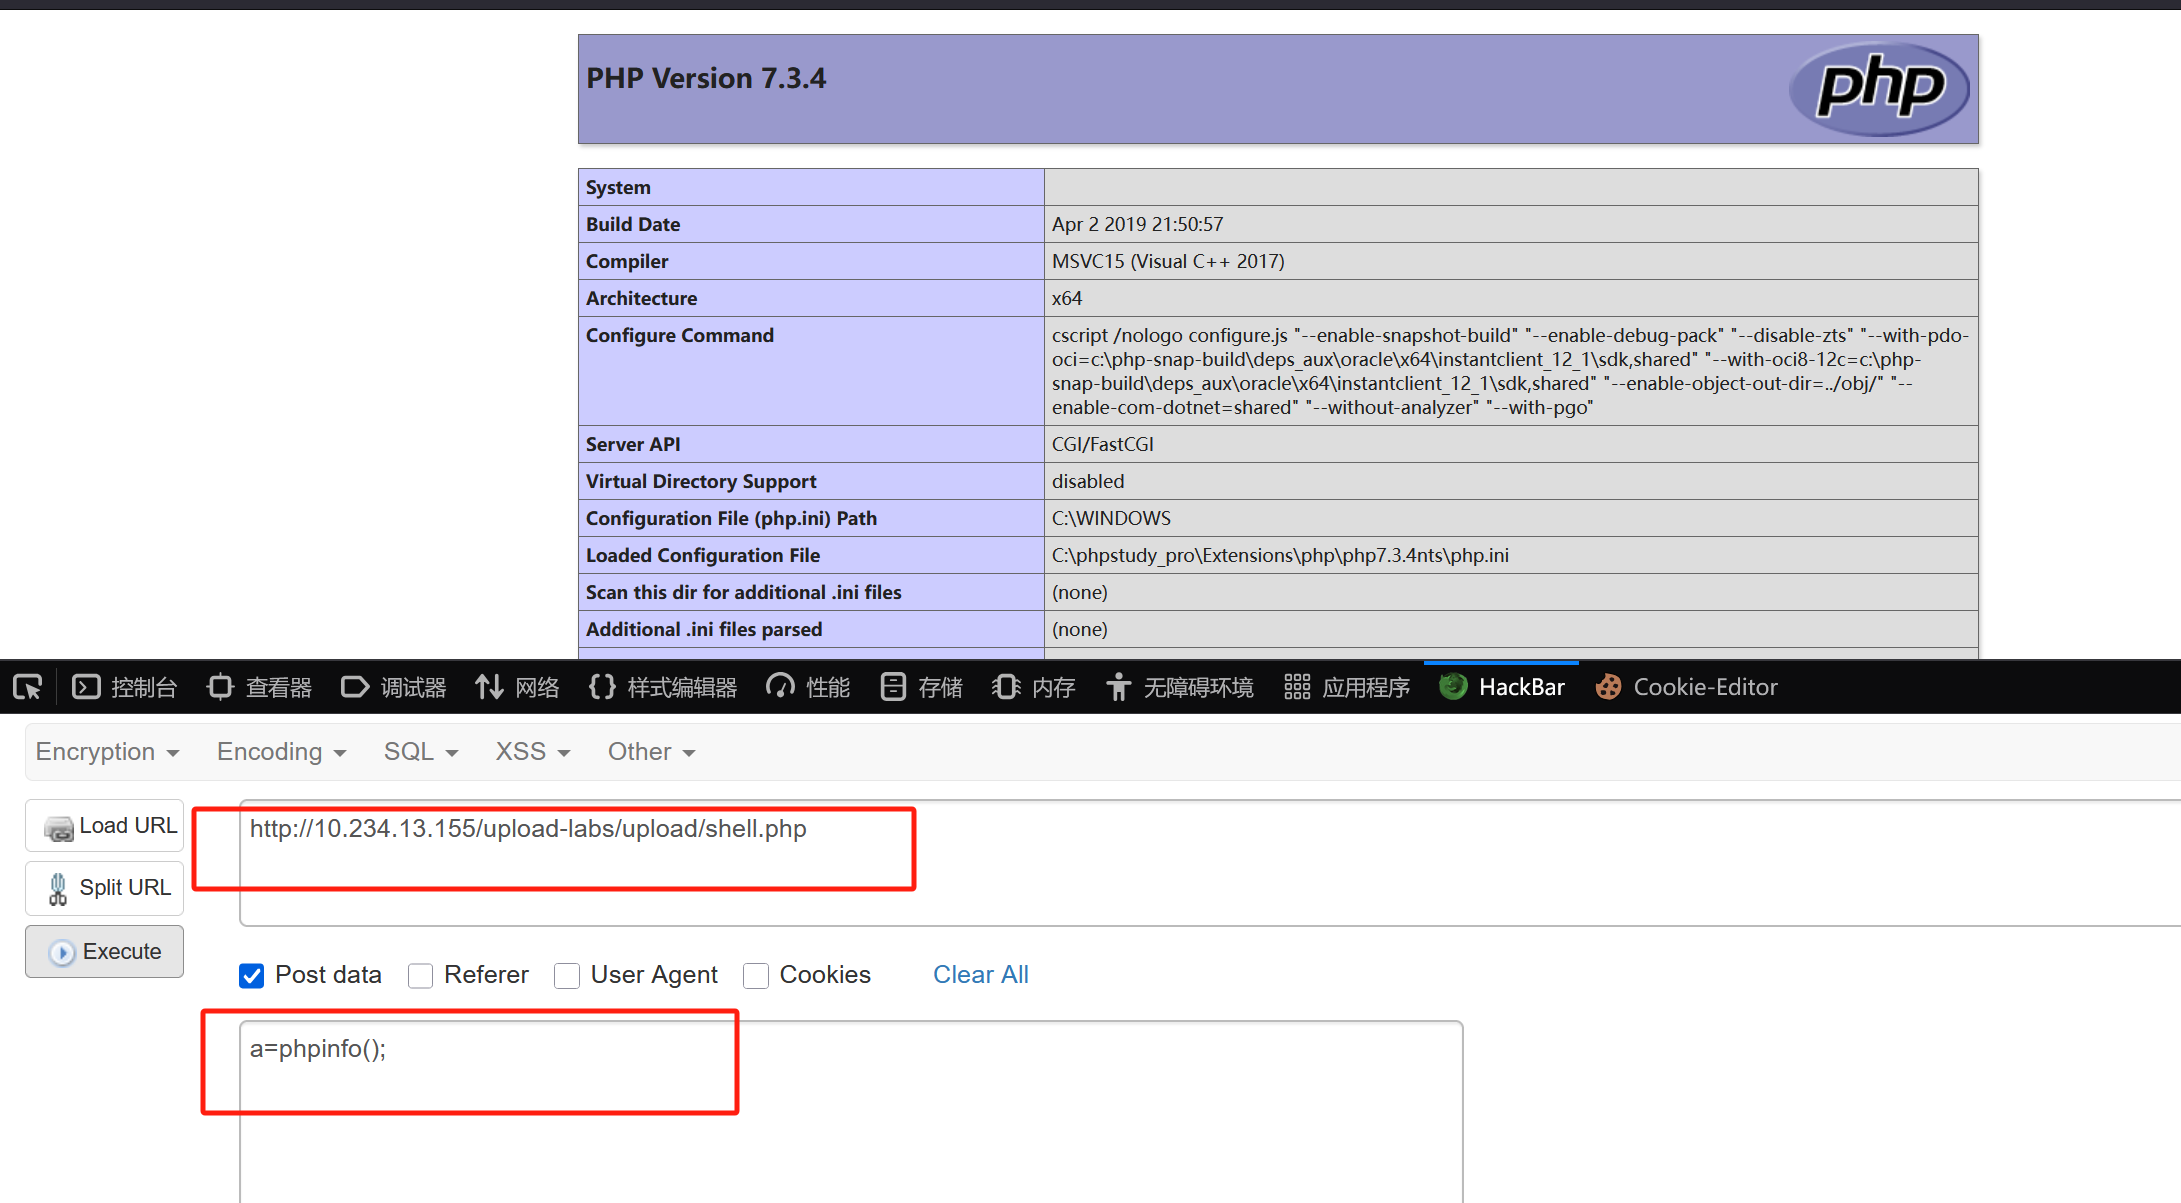Screen dimensions: 2181x1203
Task: Click the Clear All link
Action: [x=980, y=975]
